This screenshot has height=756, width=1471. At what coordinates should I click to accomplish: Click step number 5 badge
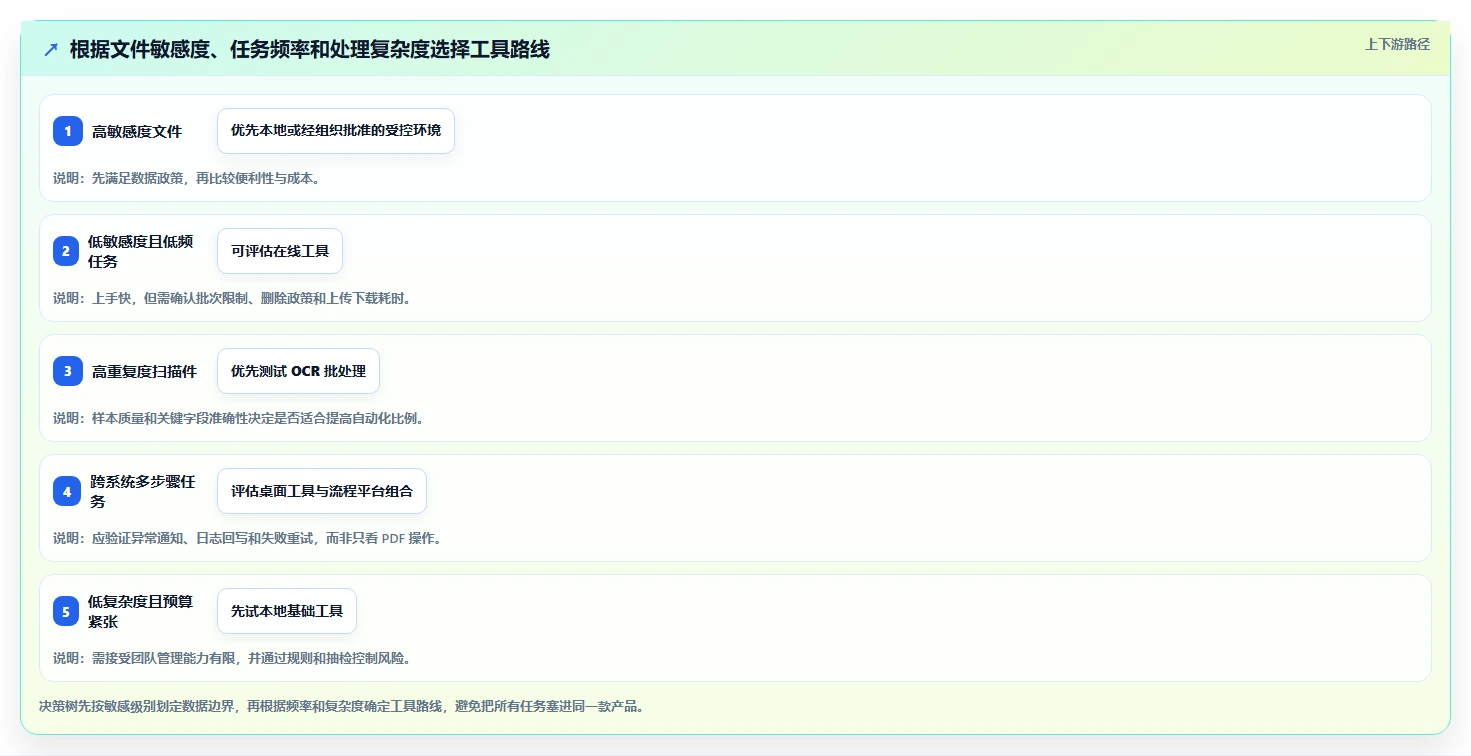click(x=66, y=611)
